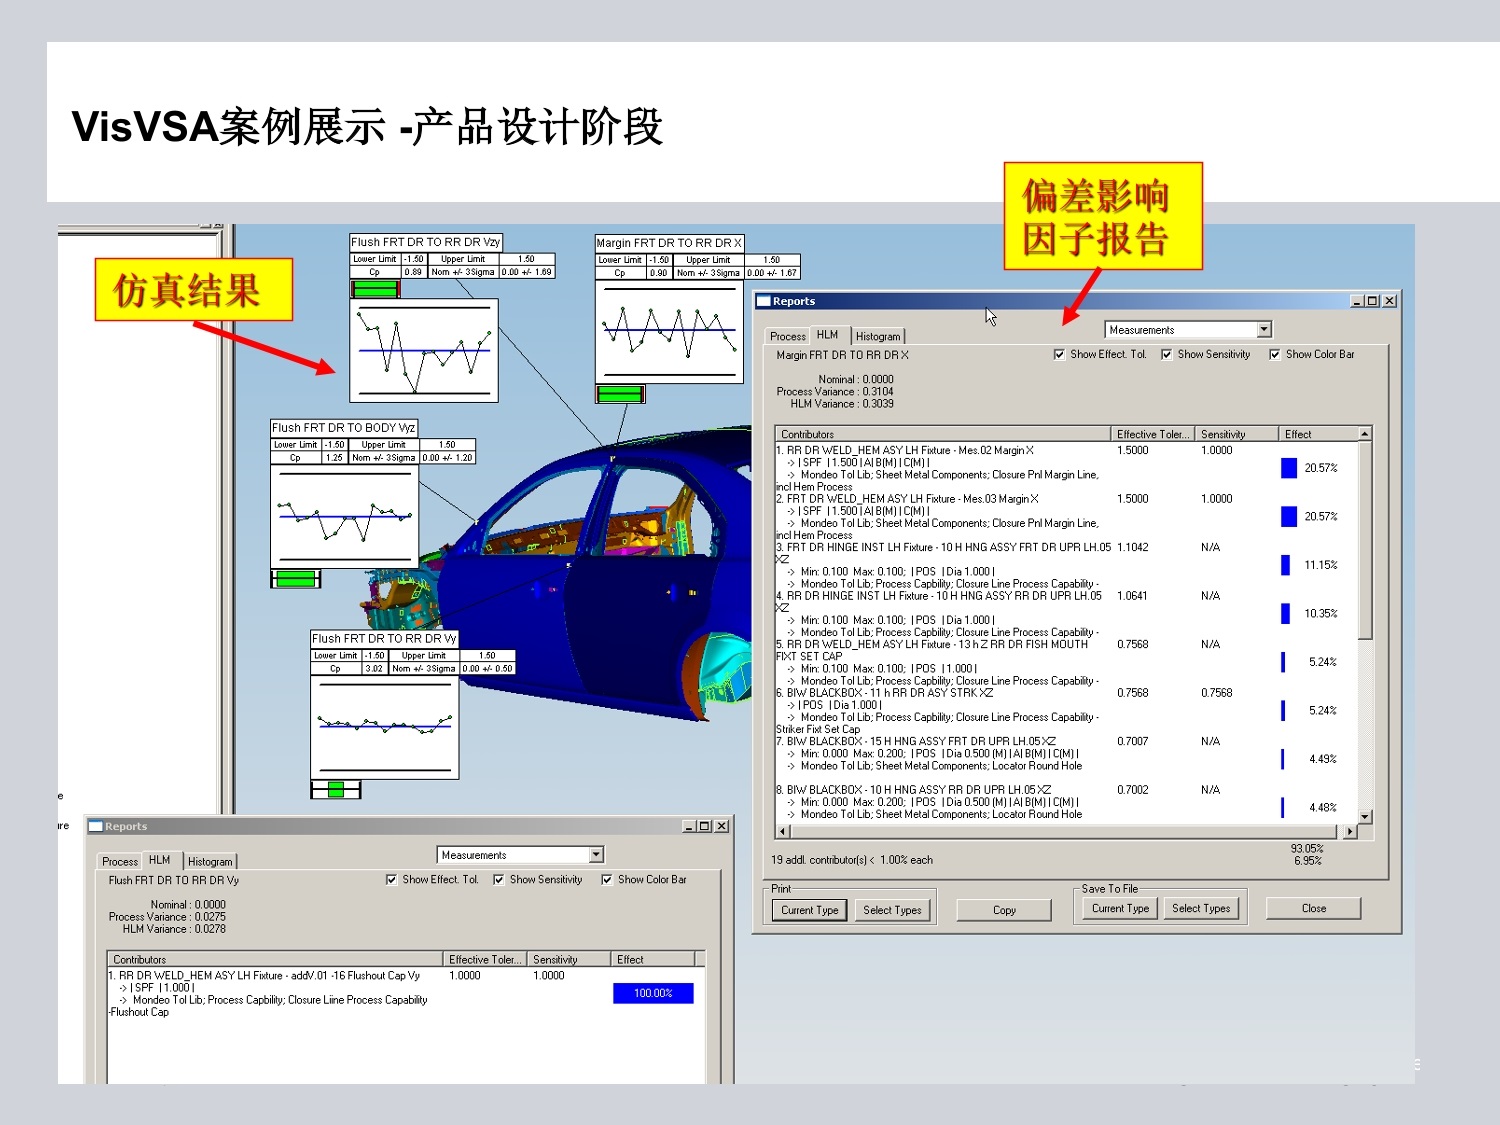The image size is (1500, 1125).
Task: Click Effect column header in lower Reports
Action: 651,959
